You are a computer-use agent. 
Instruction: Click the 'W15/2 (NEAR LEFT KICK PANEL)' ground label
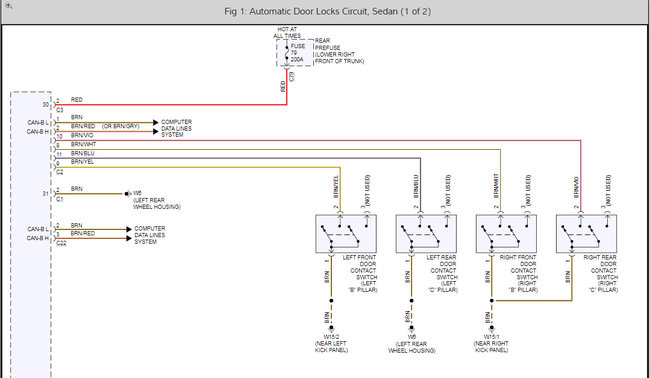click(x=331, y=344)
